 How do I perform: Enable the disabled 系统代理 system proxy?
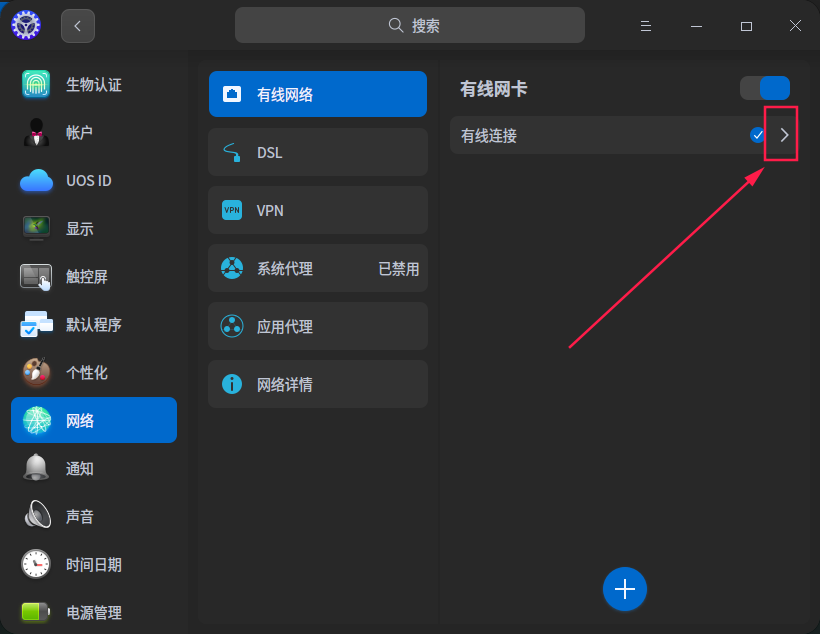tap(317, 268)
